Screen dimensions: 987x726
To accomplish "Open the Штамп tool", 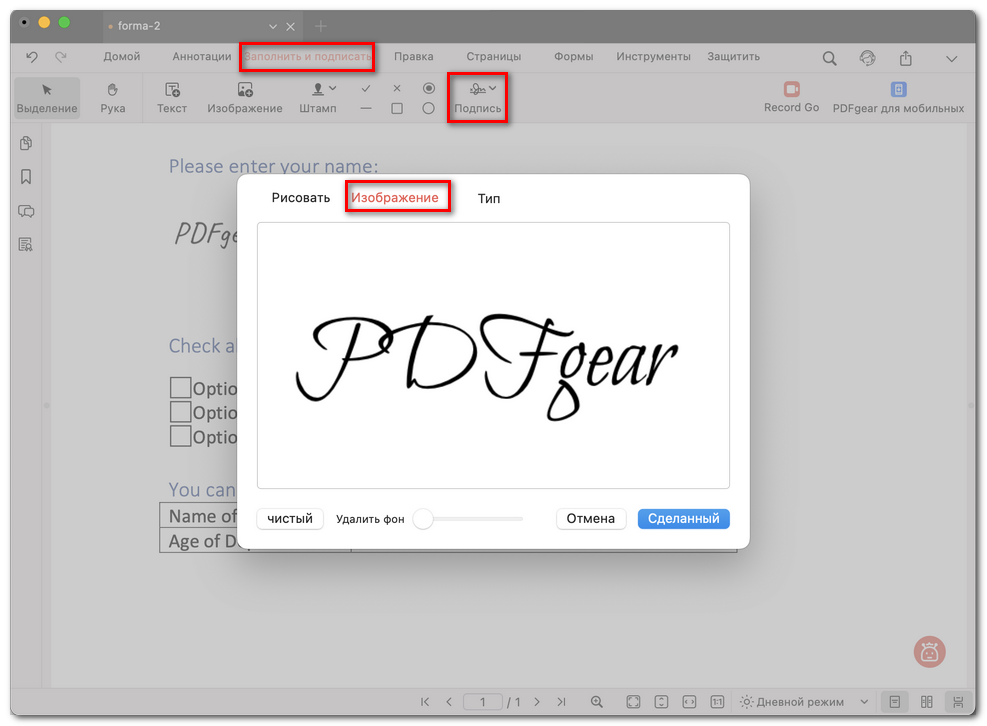I will pyautogui.click(x=317, y=98).
